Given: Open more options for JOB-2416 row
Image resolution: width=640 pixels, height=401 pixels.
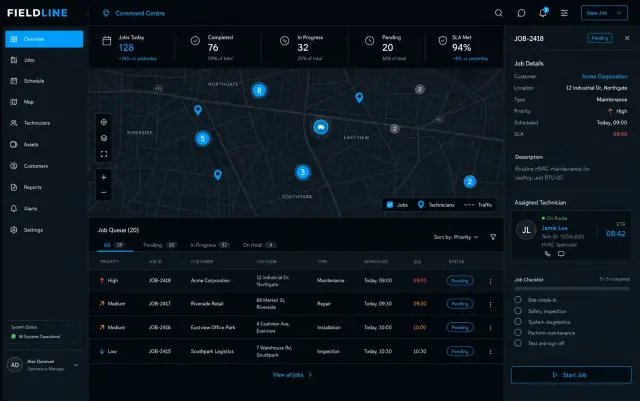Looking at the screenshot, I should click(x=490, y=328).
